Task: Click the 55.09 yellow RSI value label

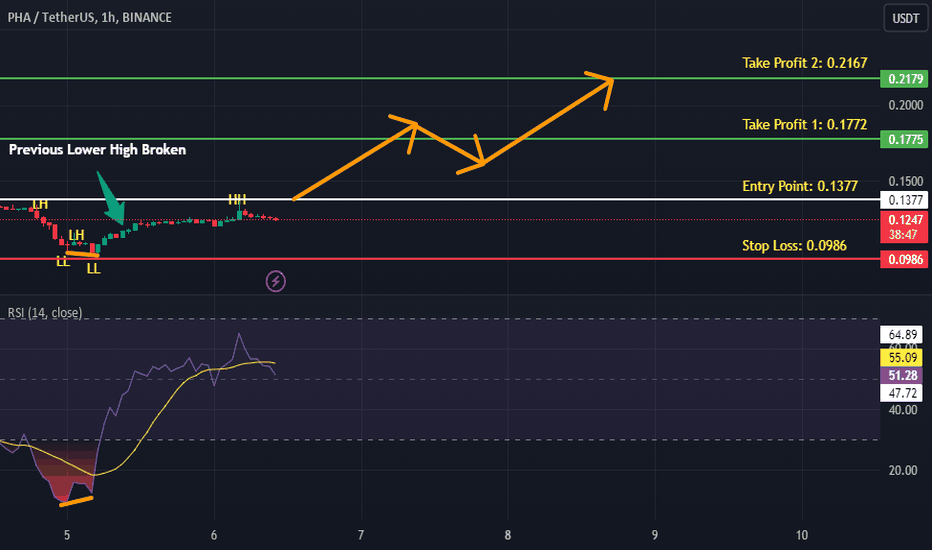Action: [x=902, y=357]
